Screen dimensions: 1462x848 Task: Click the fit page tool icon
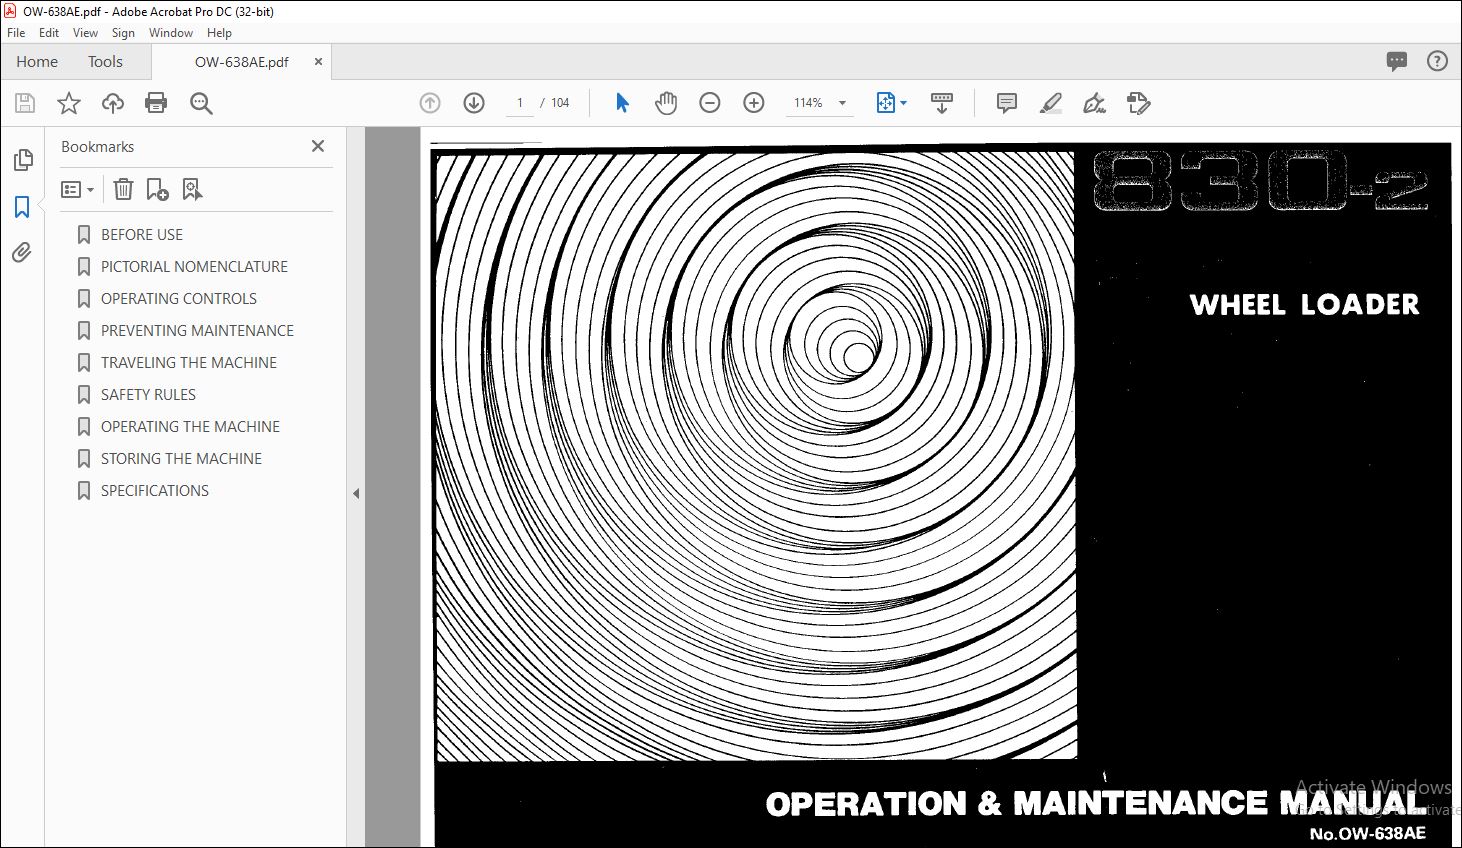pos(885,103)
